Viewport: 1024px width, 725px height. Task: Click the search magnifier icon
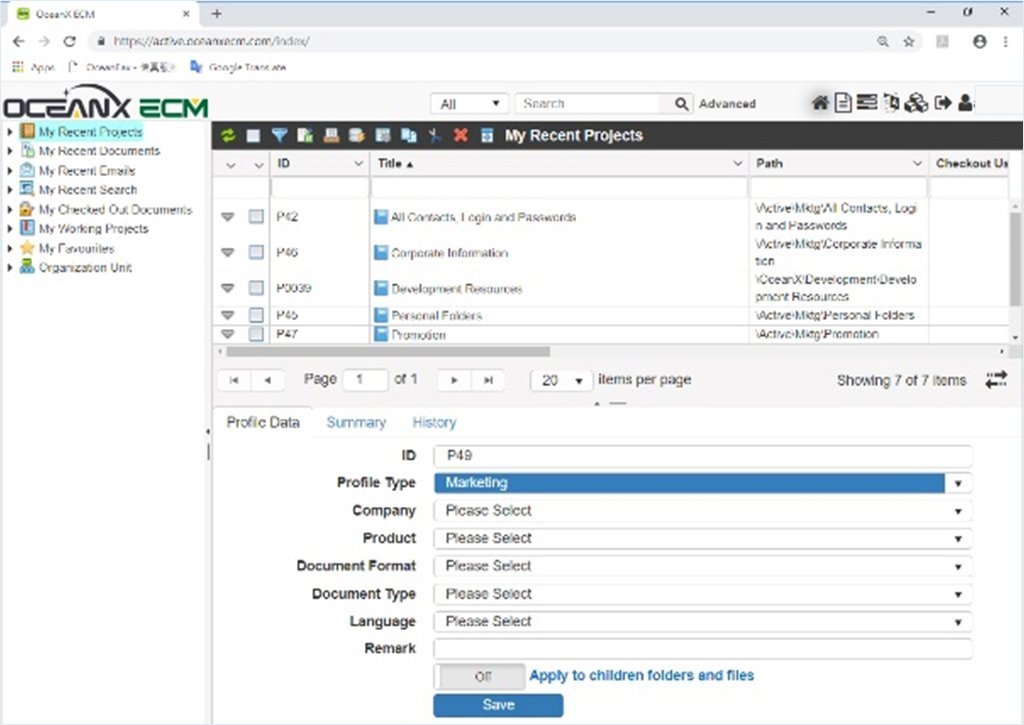[681, 104]
